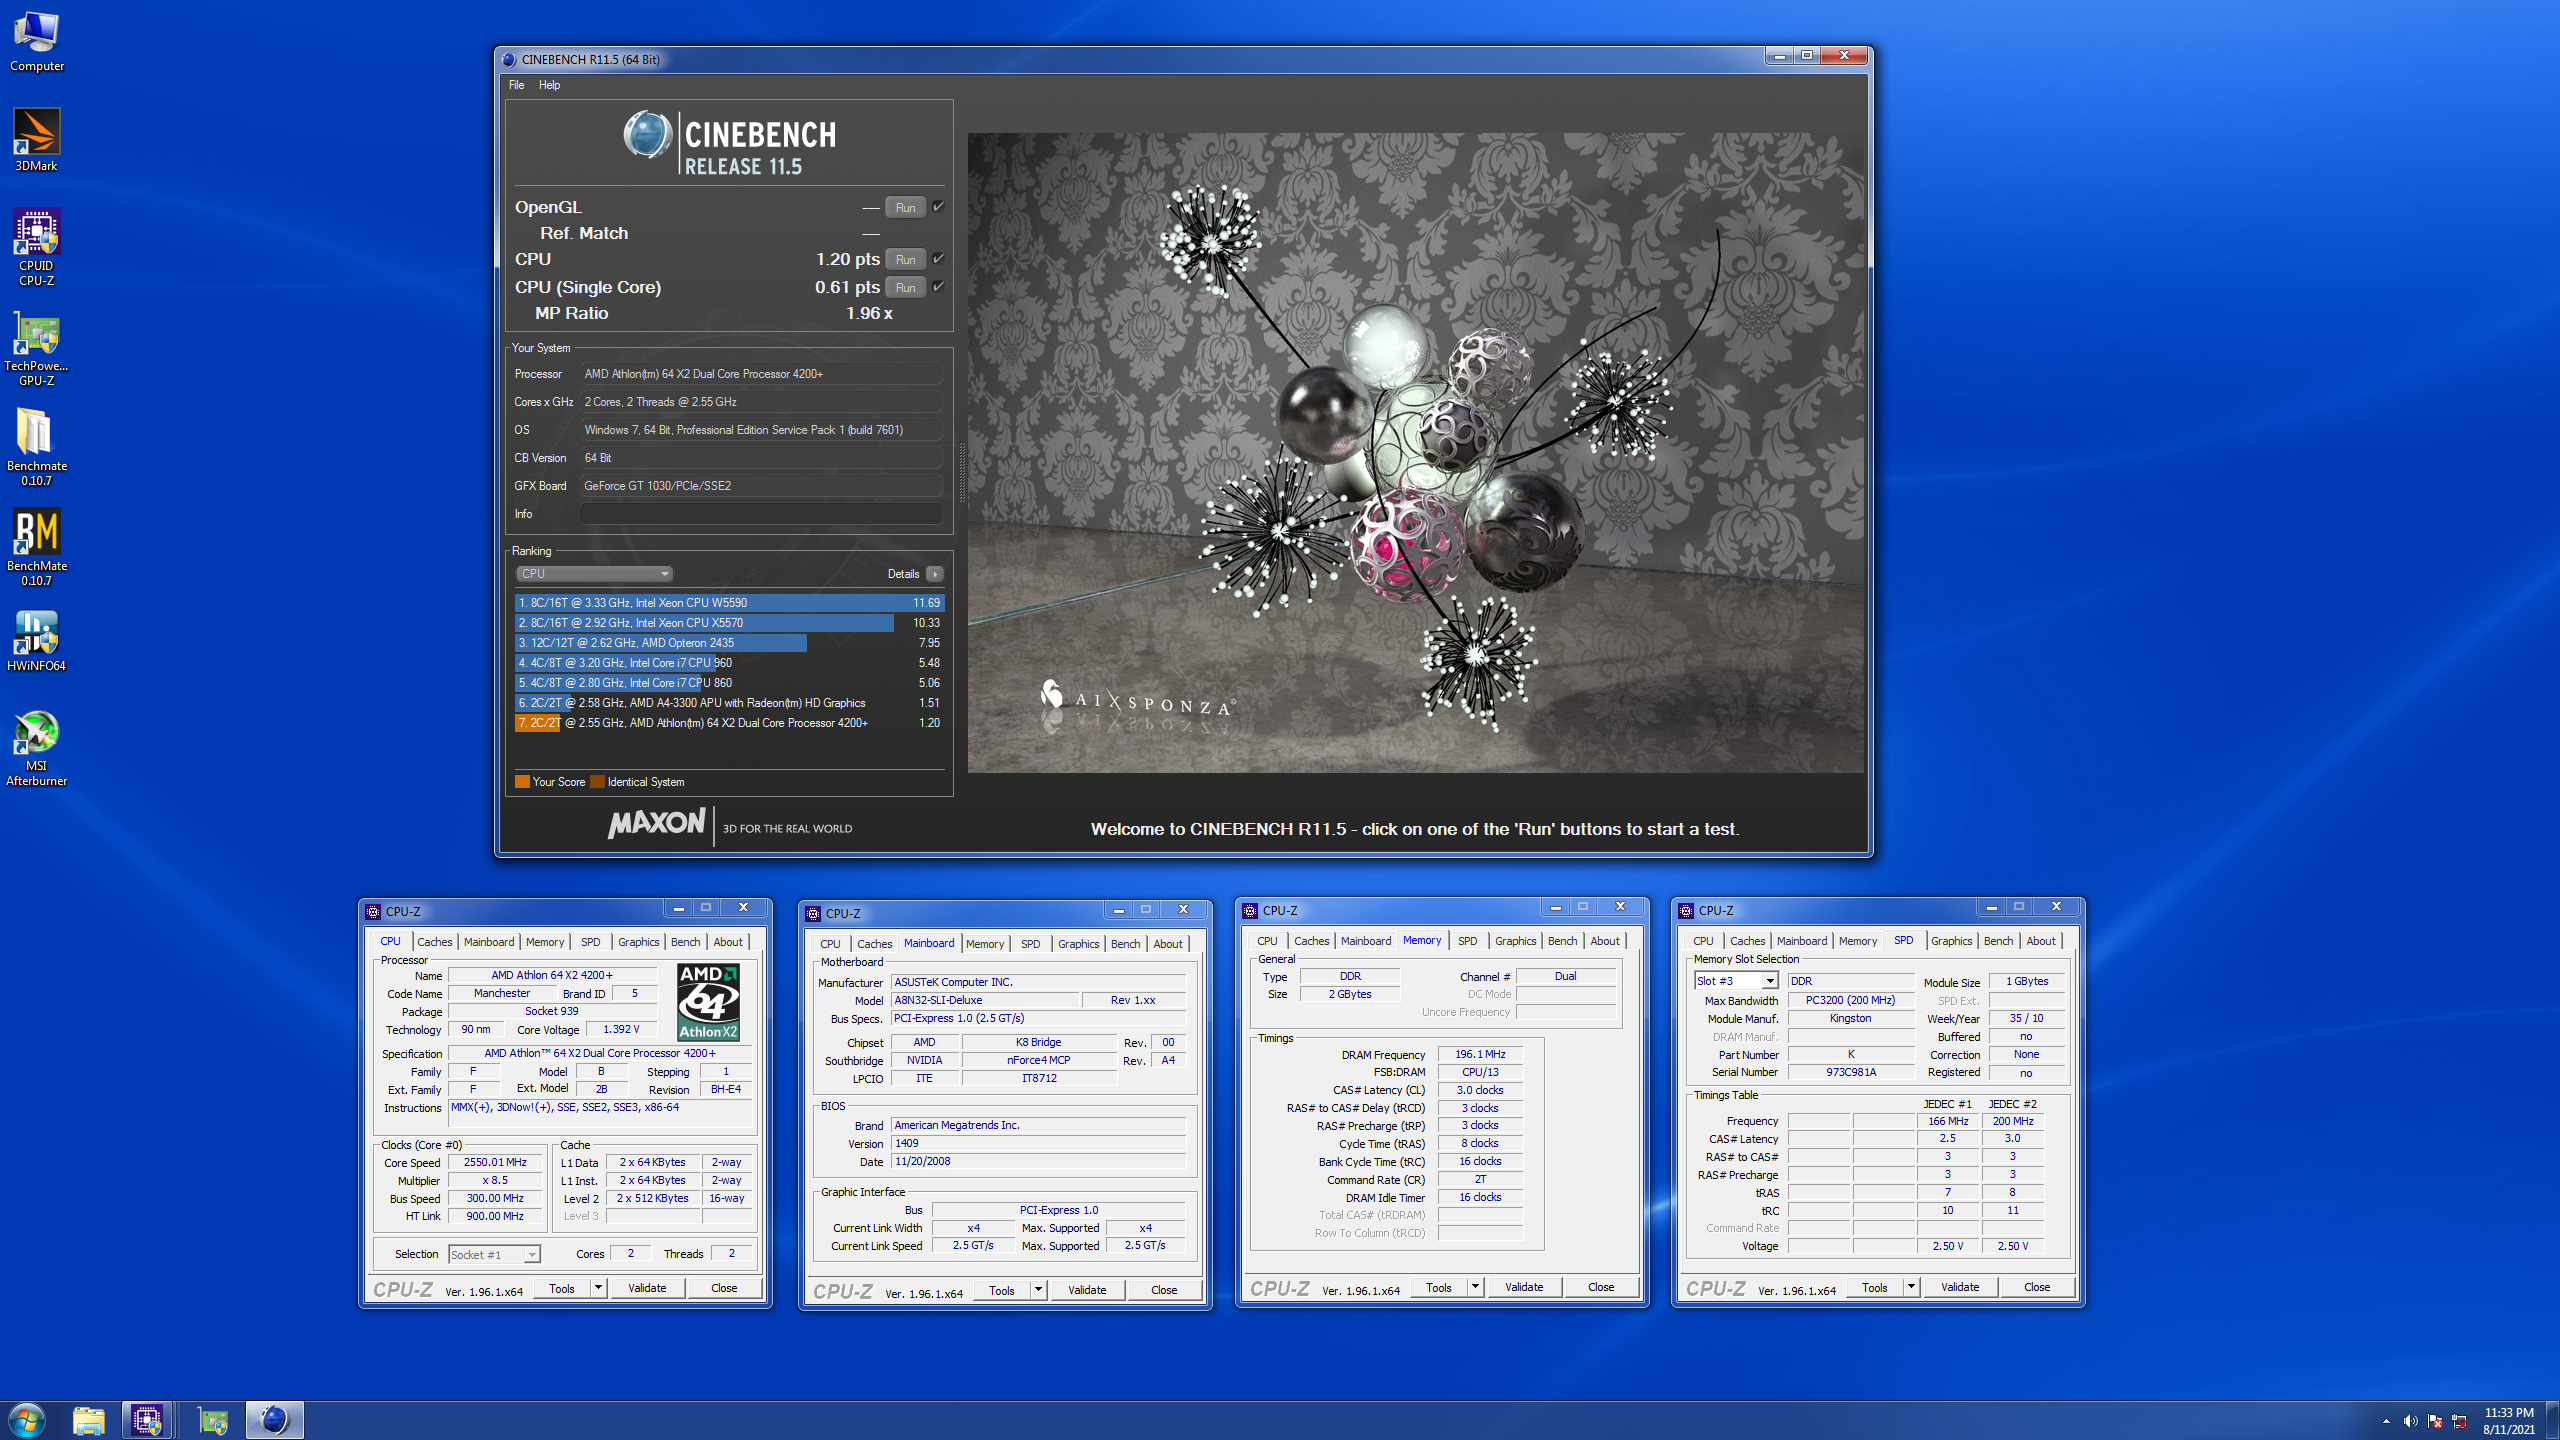Click the first CPU-Z window title icon
Screen dimensions: 2560x1440
(373, 912)
